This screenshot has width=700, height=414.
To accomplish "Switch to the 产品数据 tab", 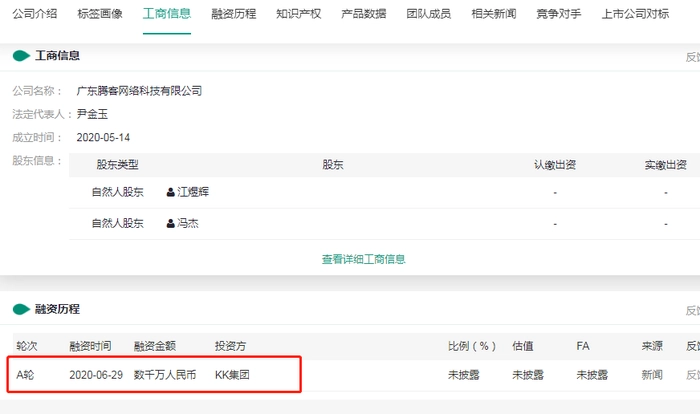I will pos(363,14).
